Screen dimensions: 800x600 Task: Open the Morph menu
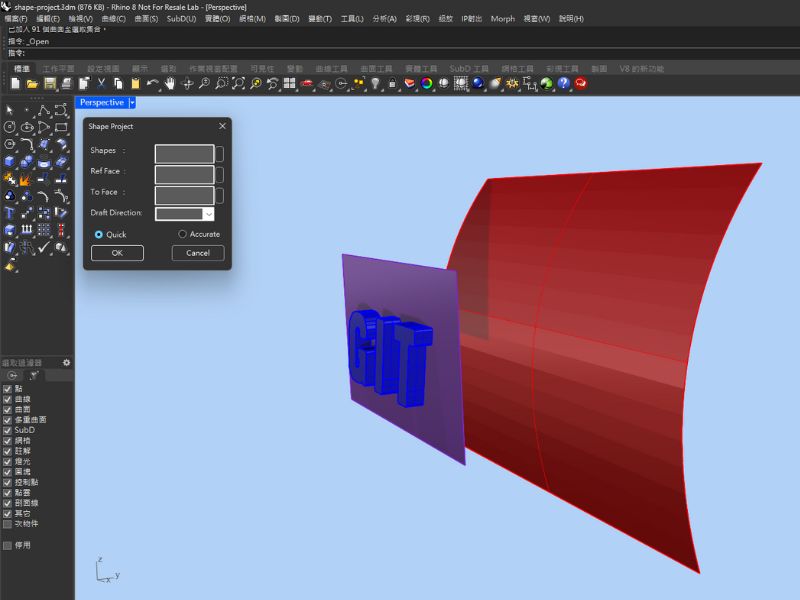(x=502, y=19)
